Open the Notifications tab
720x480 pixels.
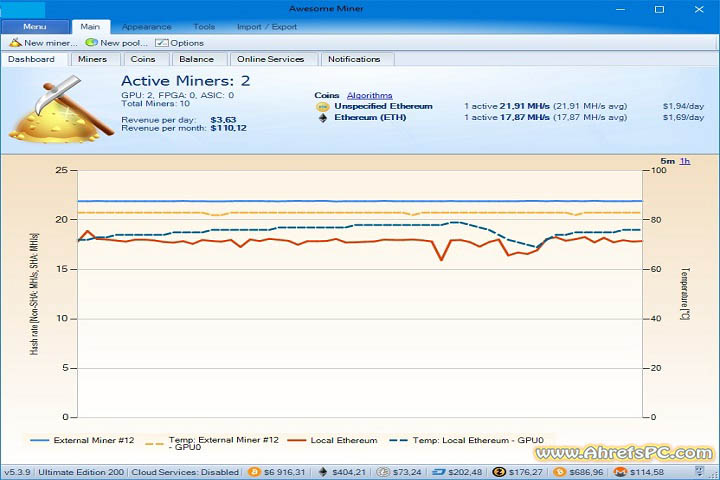(356, 59)
